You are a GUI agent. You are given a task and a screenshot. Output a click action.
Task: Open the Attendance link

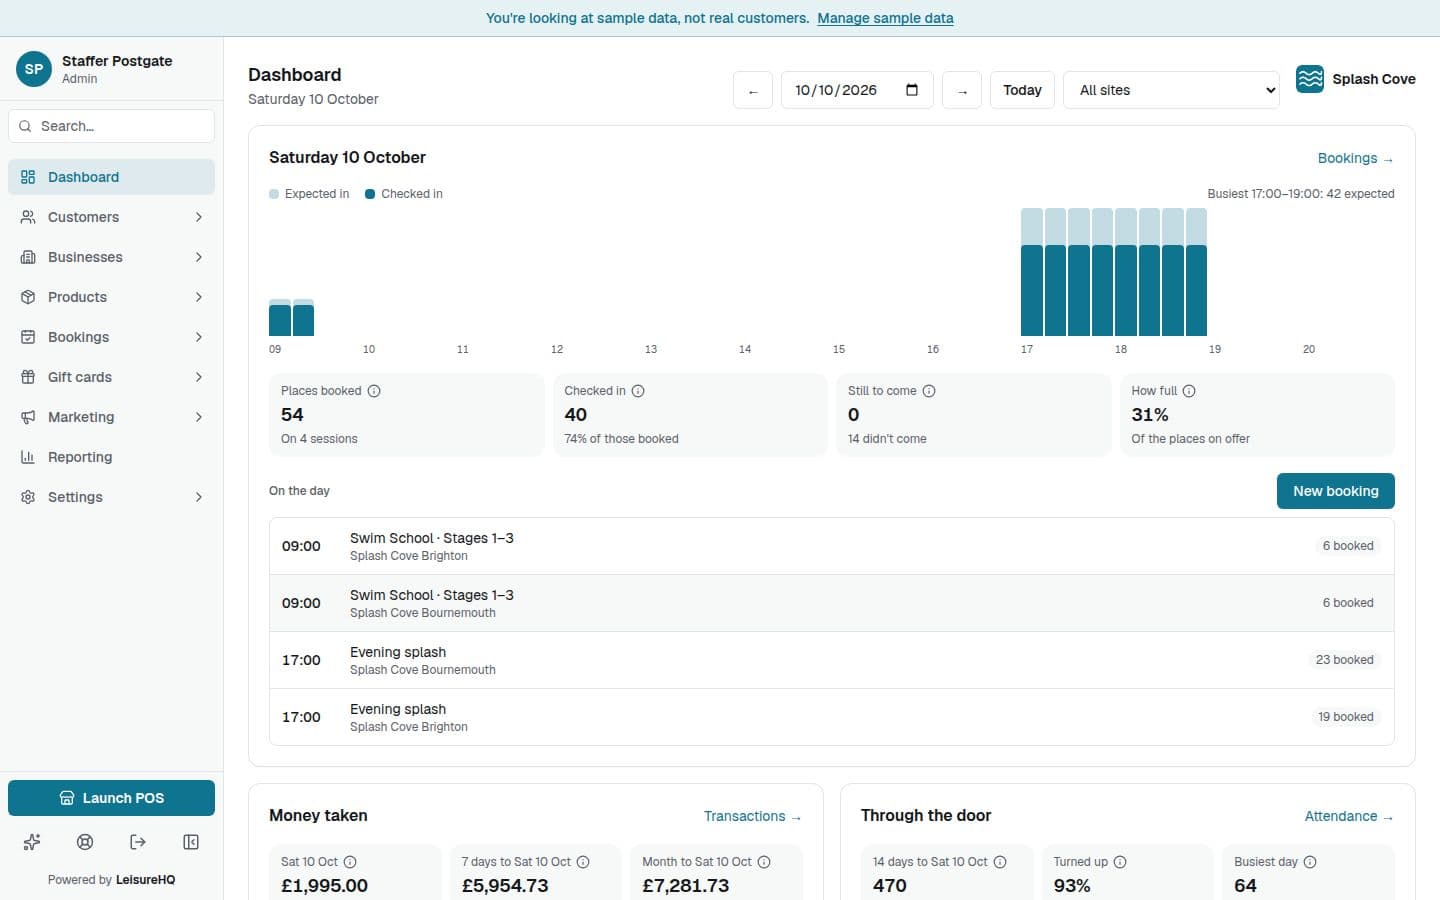pos(1349,816)
